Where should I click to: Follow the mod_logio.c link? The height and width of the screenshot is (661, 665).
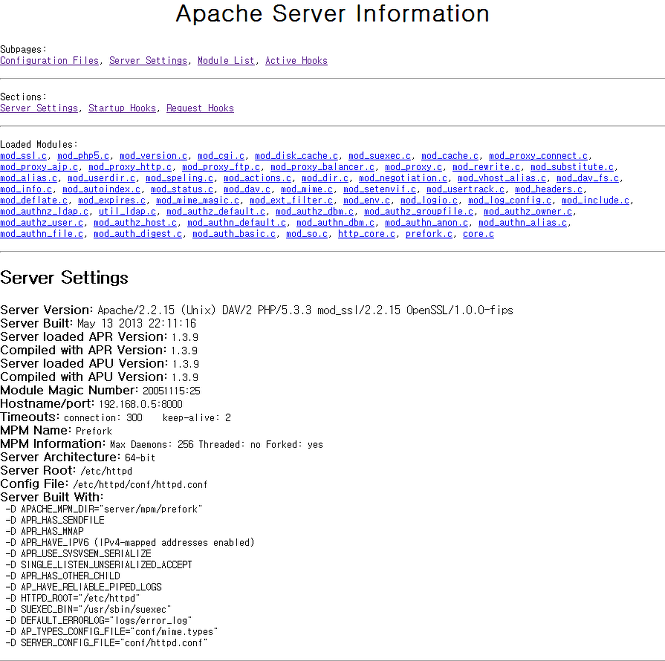coord(429,200)
